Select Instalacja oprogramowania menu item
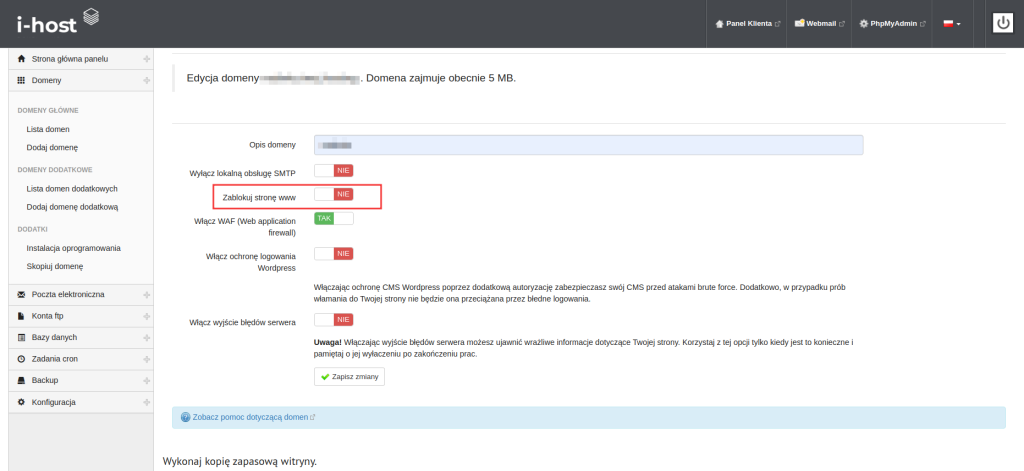This screenshot has height=471, width=1024. click(x=73, y=247)
